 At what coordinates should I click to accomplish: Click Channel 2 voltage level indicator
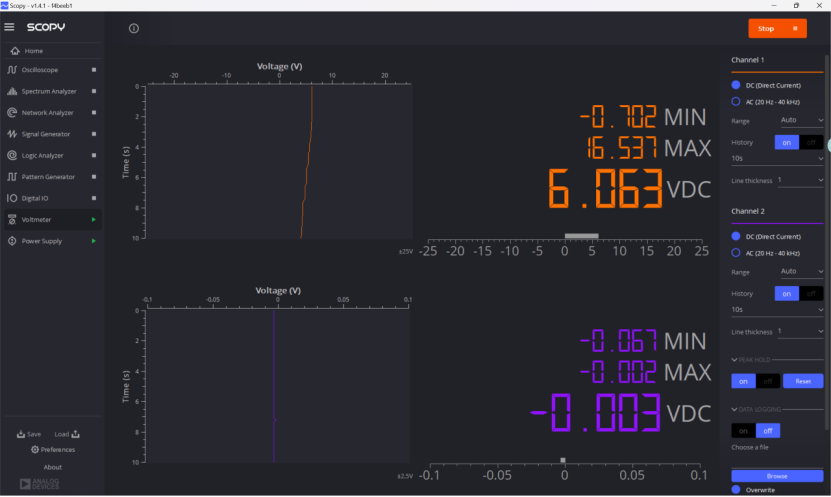(x=563, y=460)
